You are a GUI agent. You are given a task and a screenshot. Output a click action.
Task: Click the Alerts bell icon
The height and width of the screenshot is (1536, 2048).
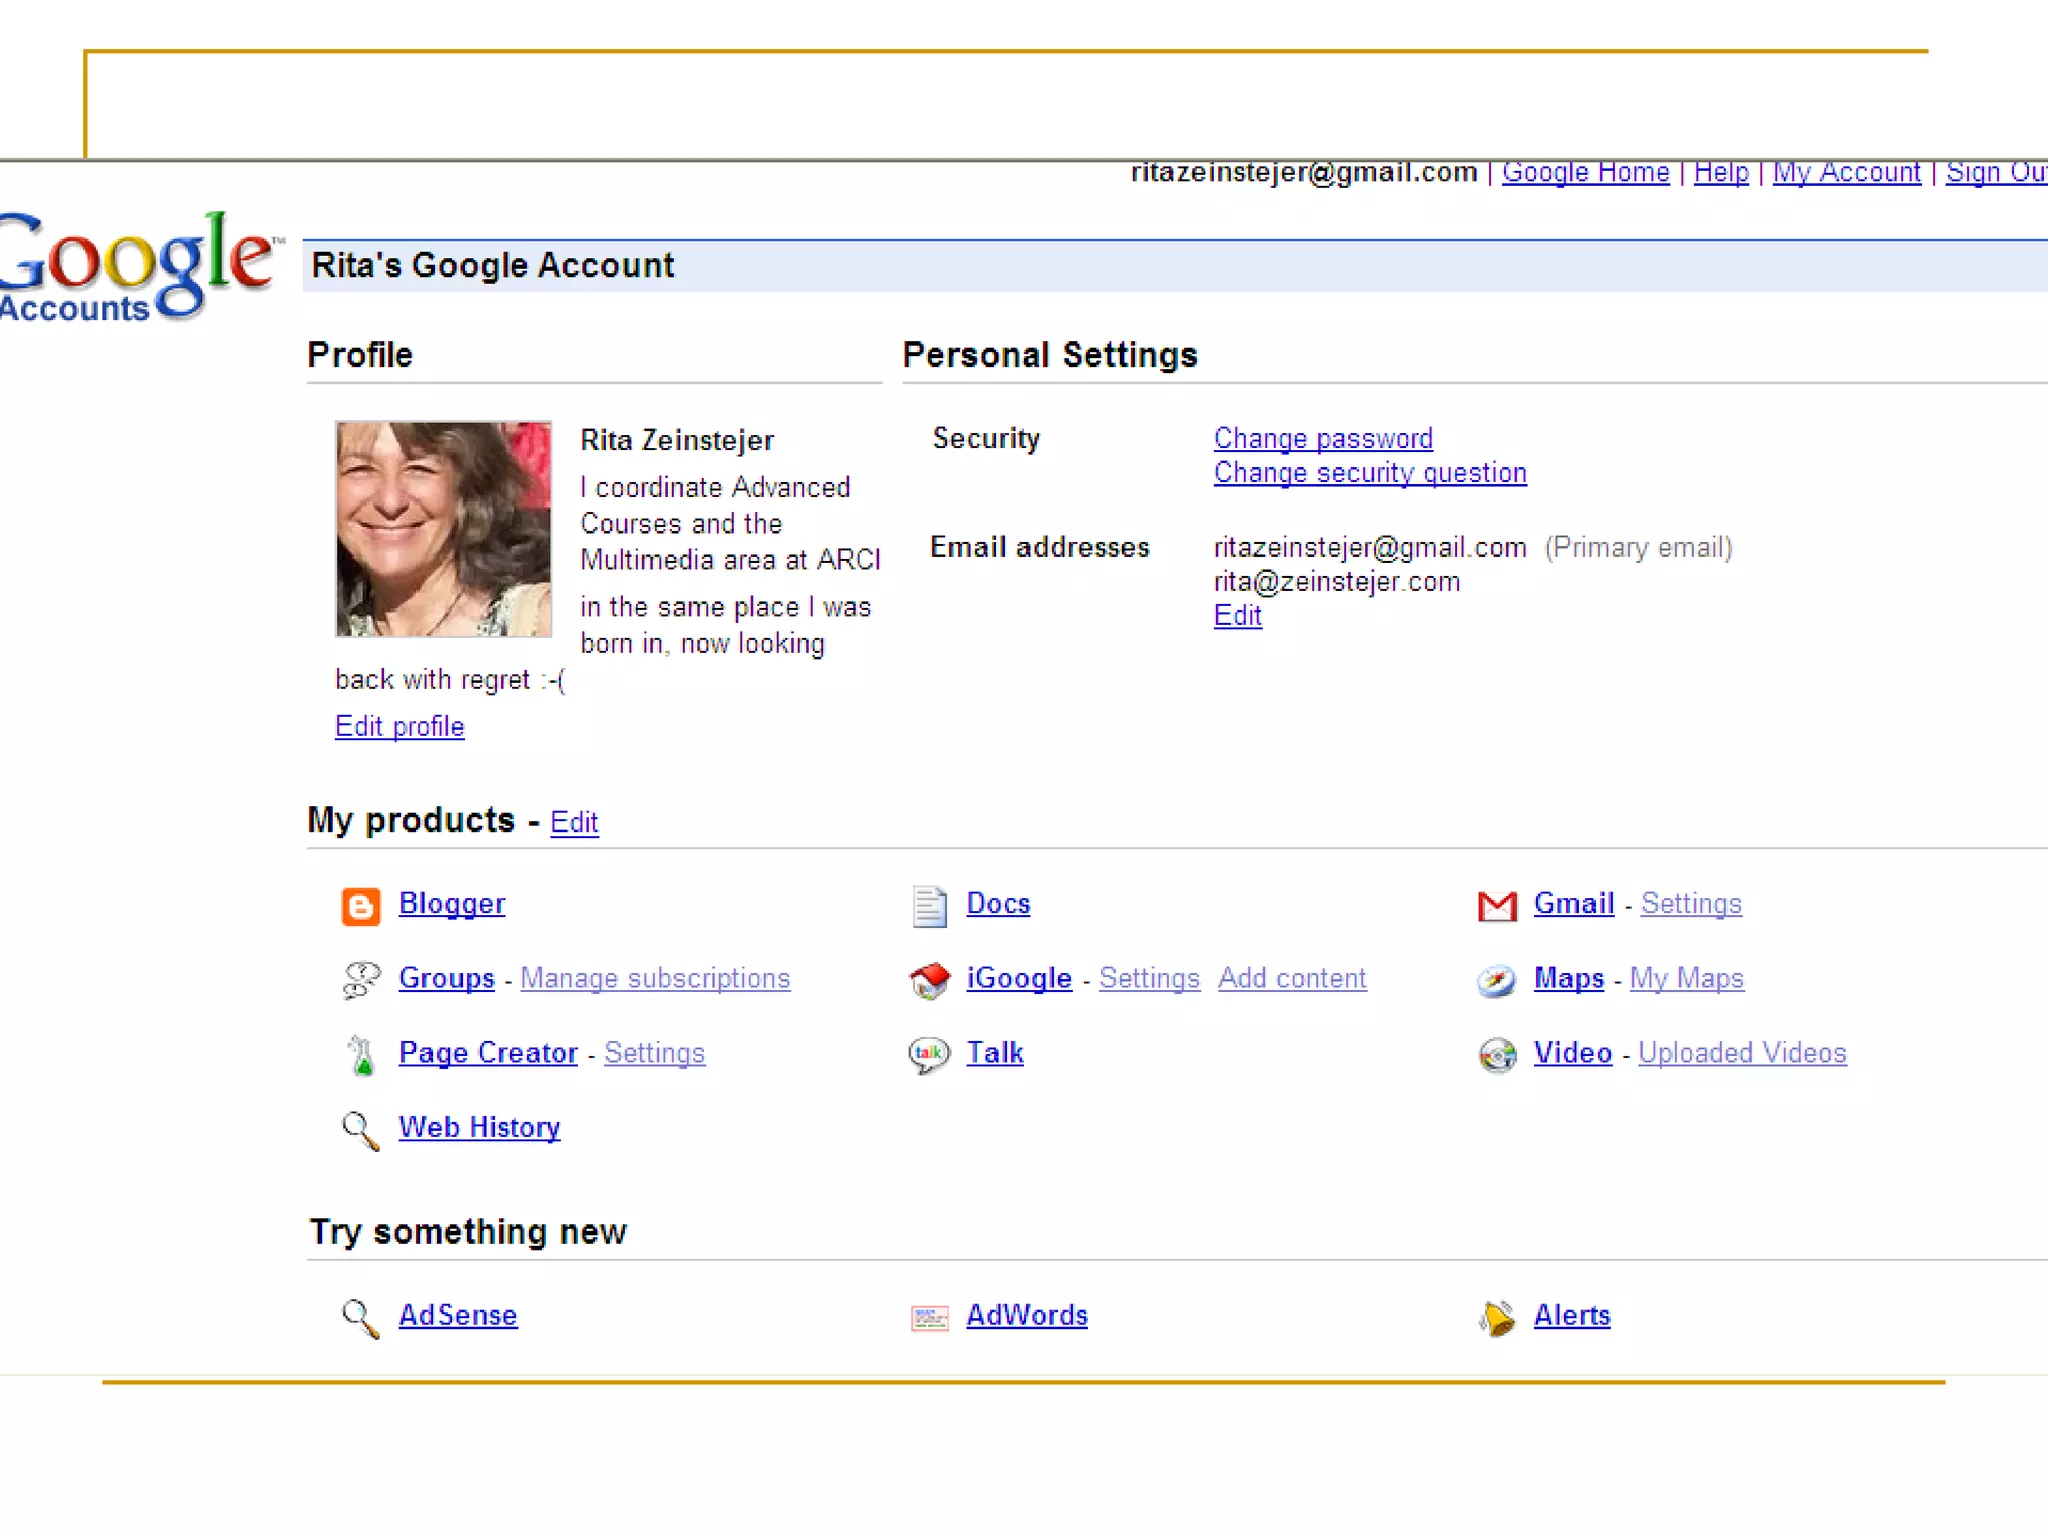(x=1497, y=1317)
